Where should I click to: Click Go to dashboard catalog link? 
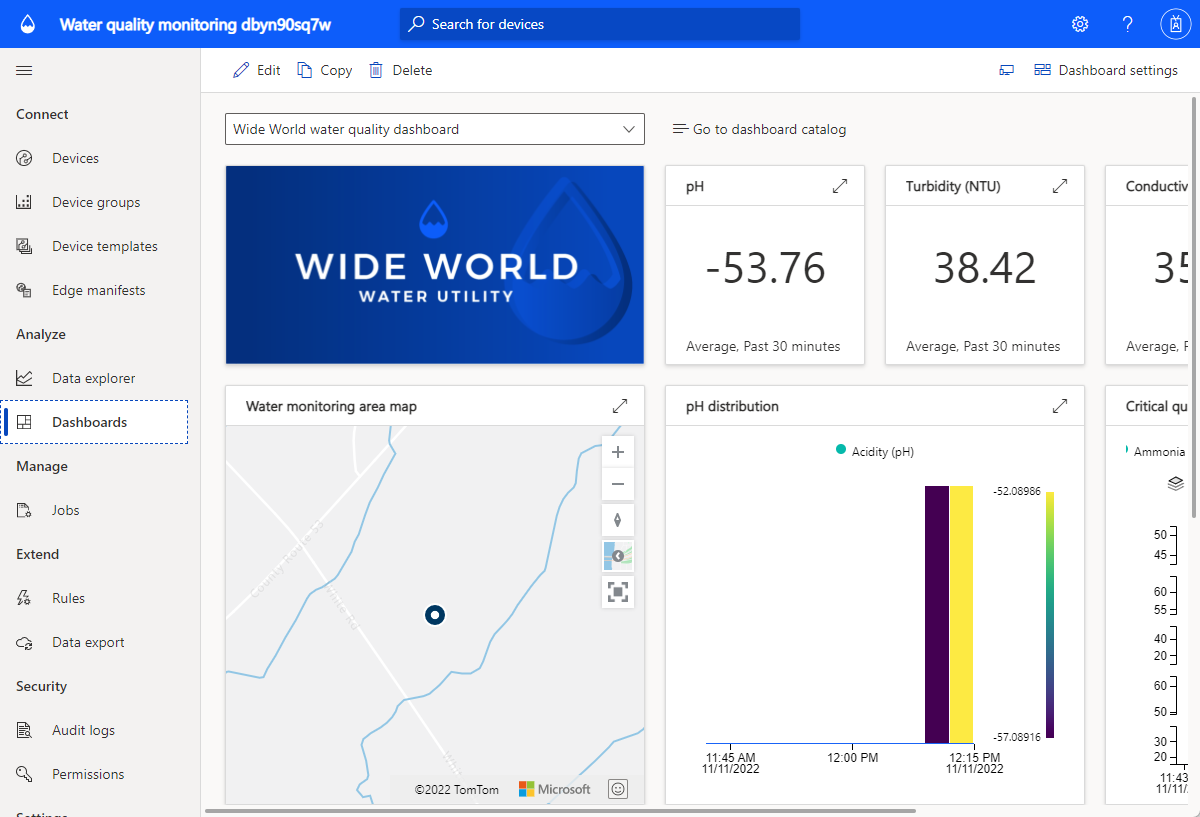pos(759,129)
